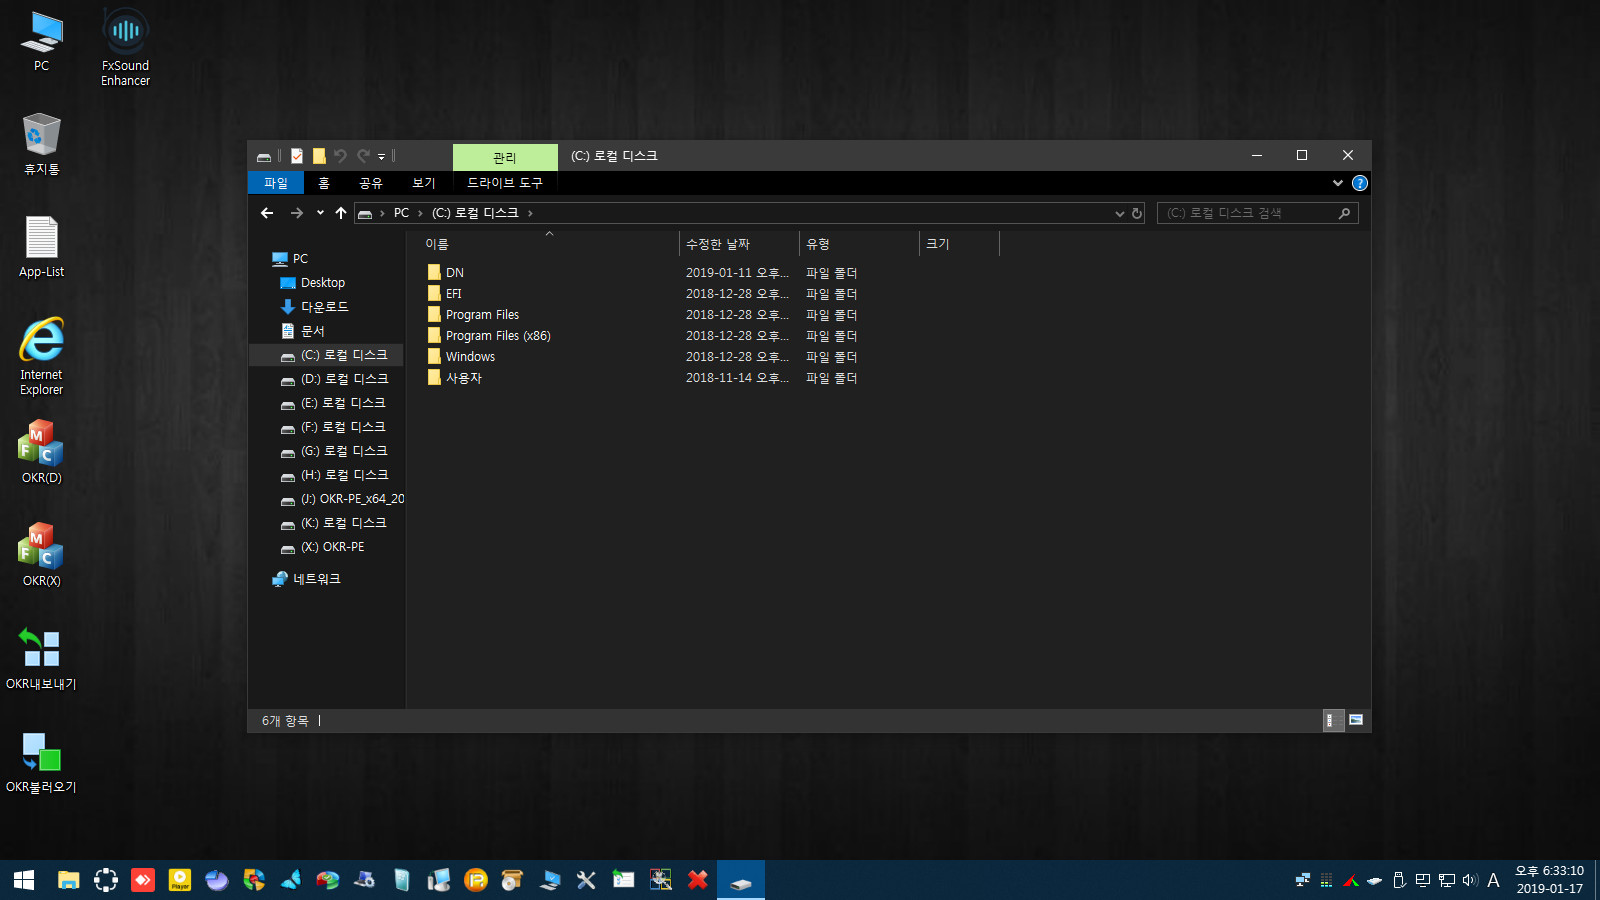
Task: Expand the chevron after PC in breadcrumb
Action: pos(420,213)
